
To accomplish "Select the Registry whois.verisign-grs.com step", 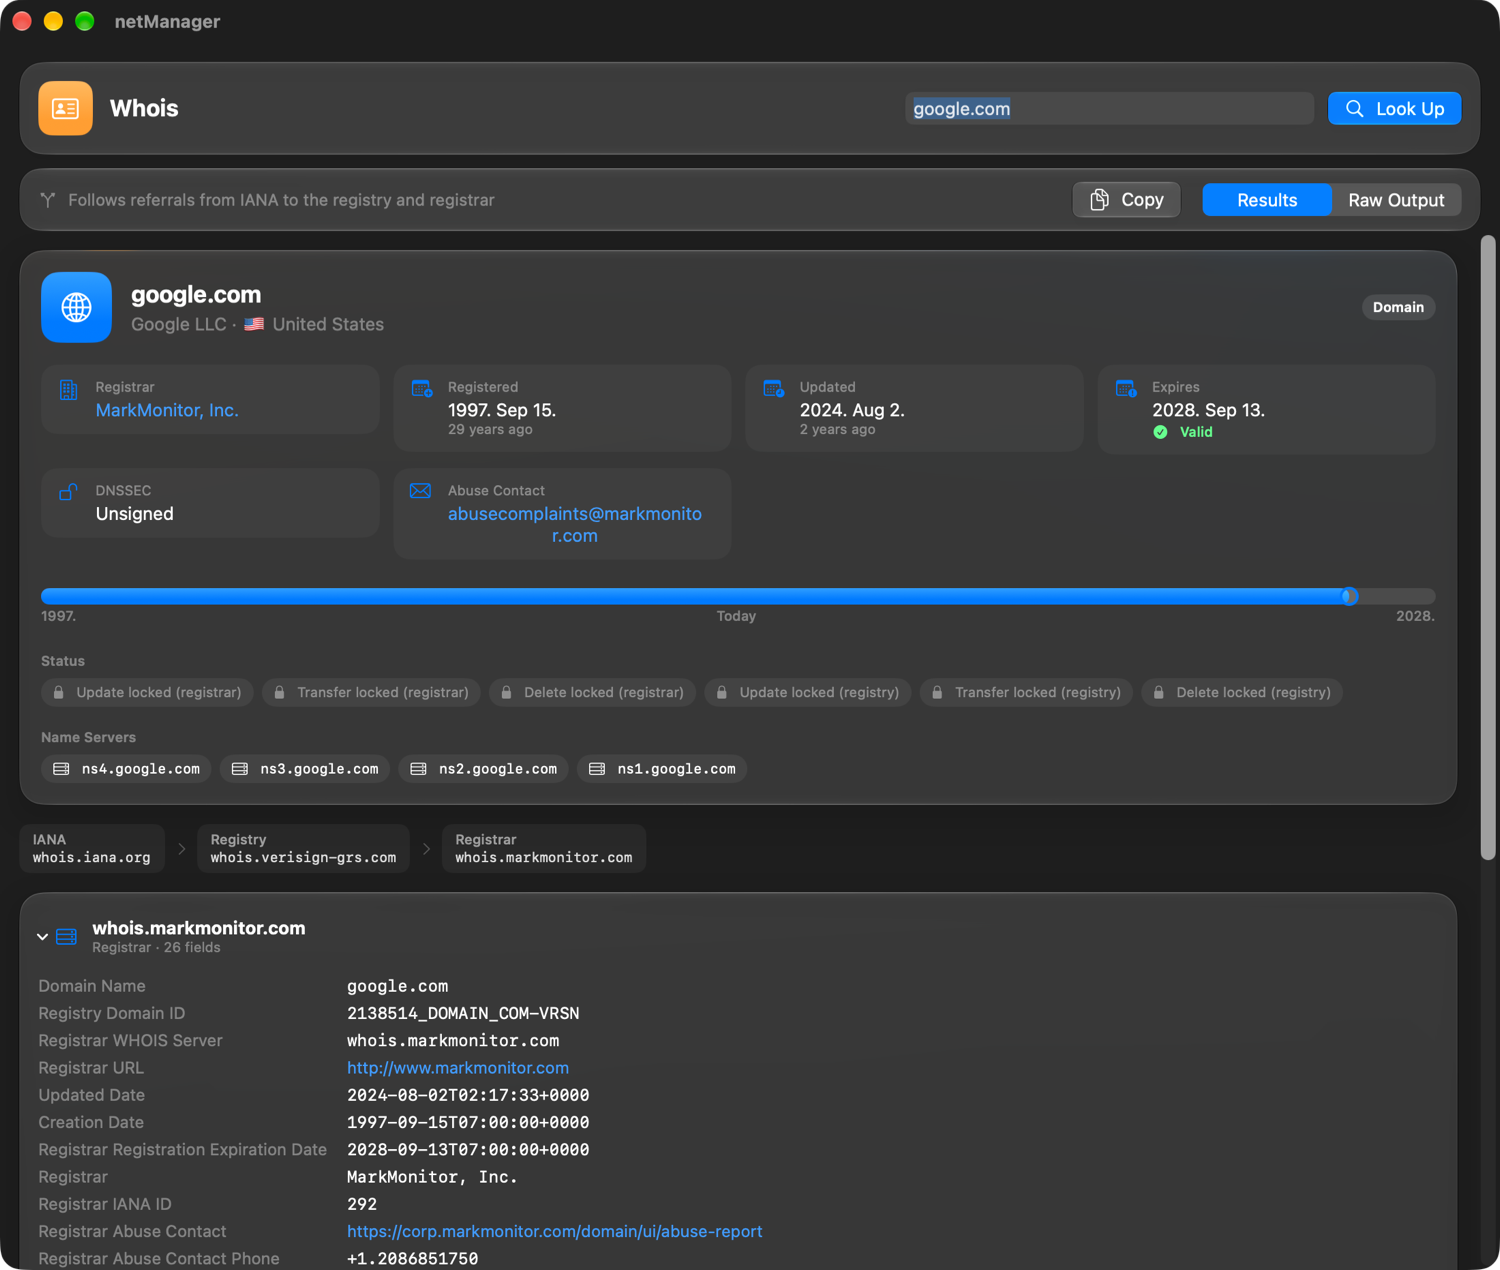I will tap(303, 849).
